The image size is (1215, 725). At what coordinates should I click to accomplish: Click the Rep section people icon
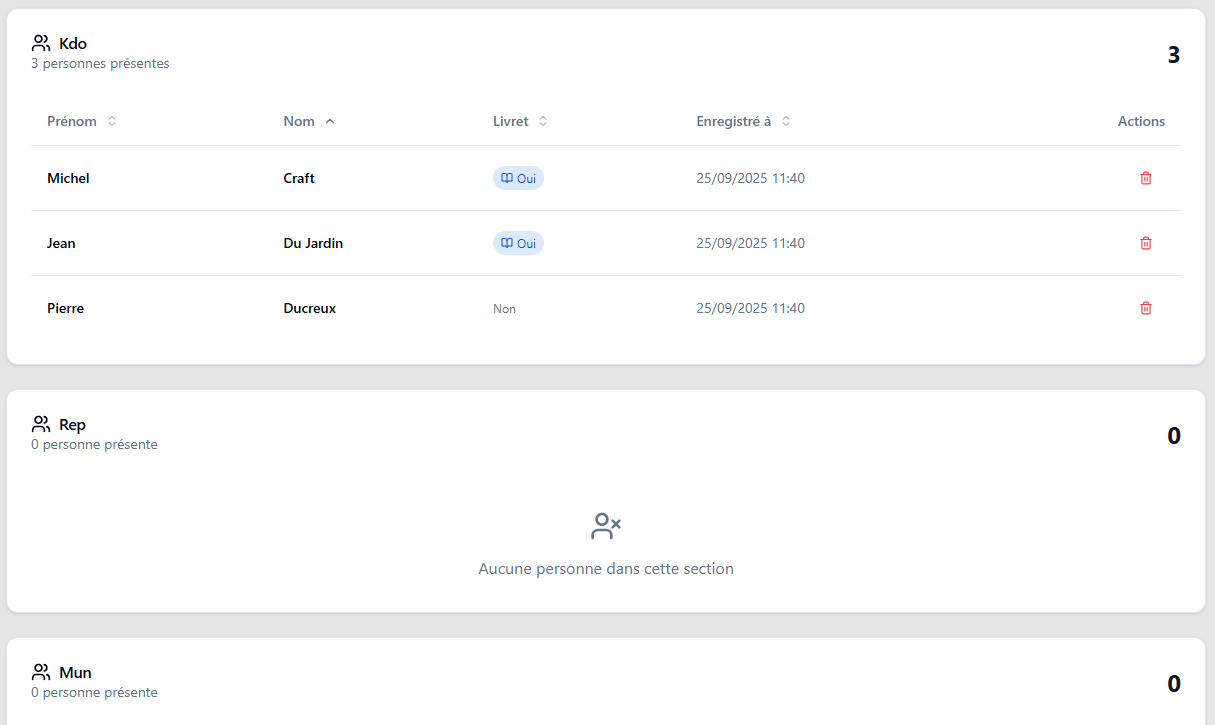tap(41, 424)
